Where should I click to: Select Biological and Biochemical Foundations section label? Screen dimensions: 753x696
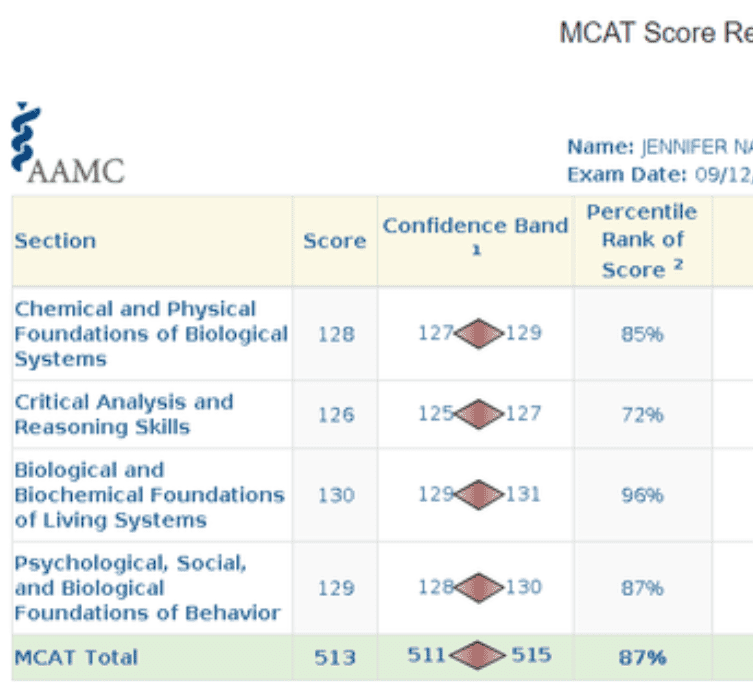(149, 494)
